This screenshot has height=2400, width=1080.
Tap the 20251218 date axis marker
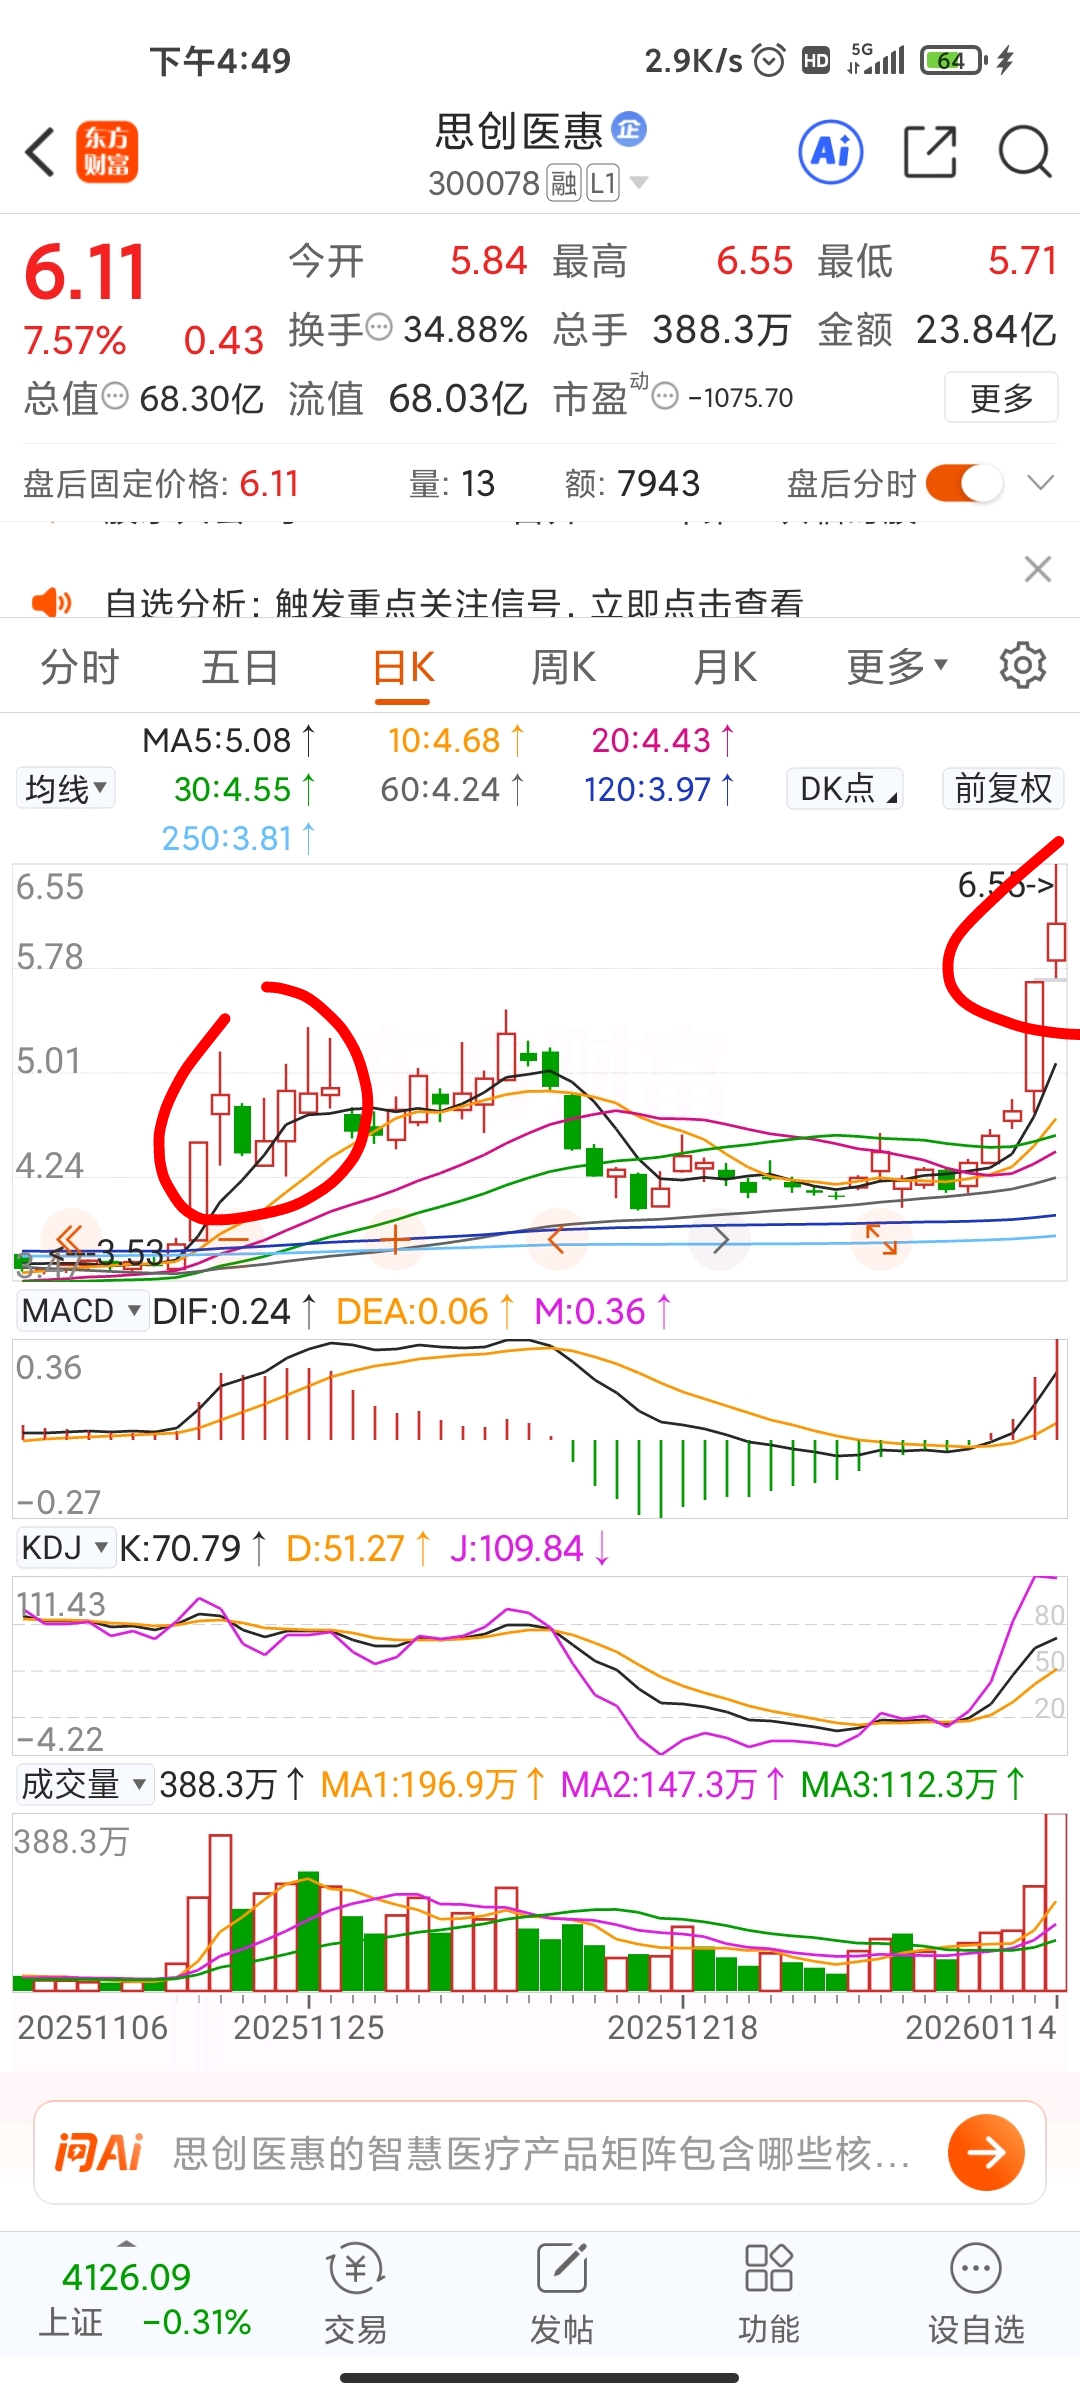[683, 2027]
